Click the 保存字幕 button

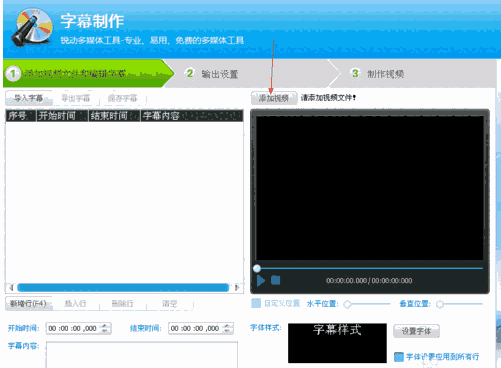(x=123, y=98)
